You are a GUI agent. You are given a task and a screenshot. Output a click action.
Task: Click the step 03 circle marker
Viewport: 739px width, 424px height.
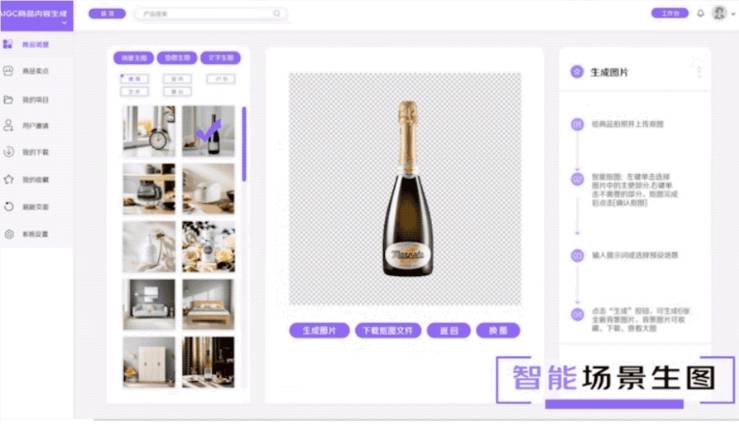pyautogui.click(x=577, y=255)
